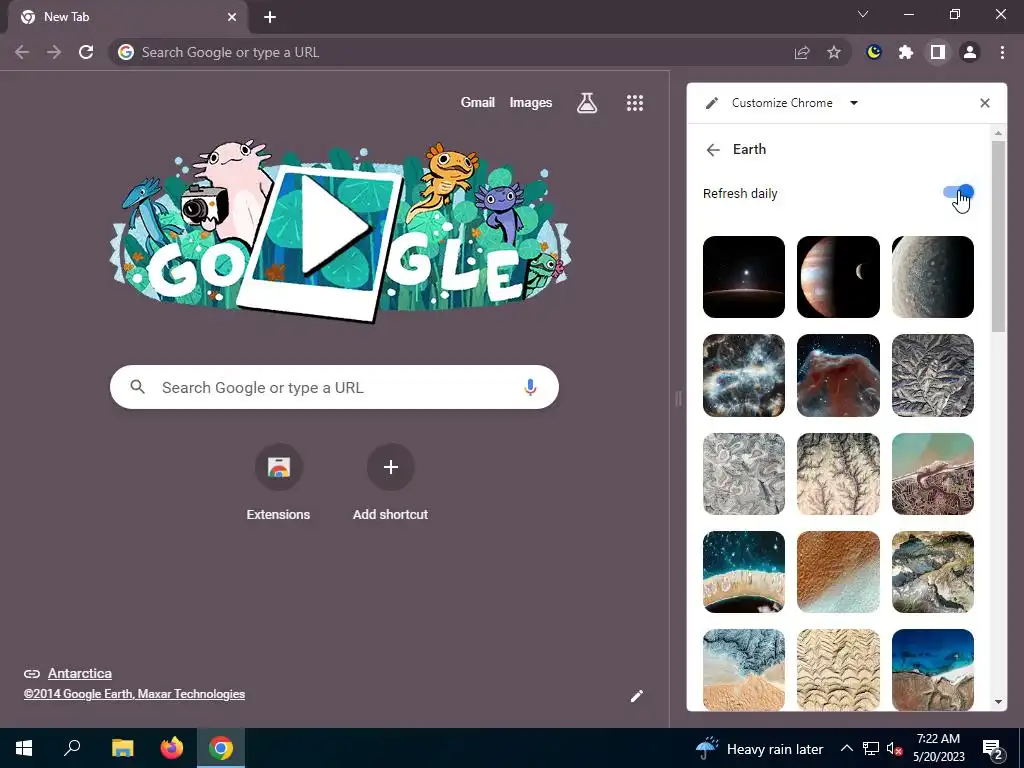Open File Explorer from the taskbar
Image resolution: width=1024 pixels, height=768 pixels.
click(x=122, y=748)
